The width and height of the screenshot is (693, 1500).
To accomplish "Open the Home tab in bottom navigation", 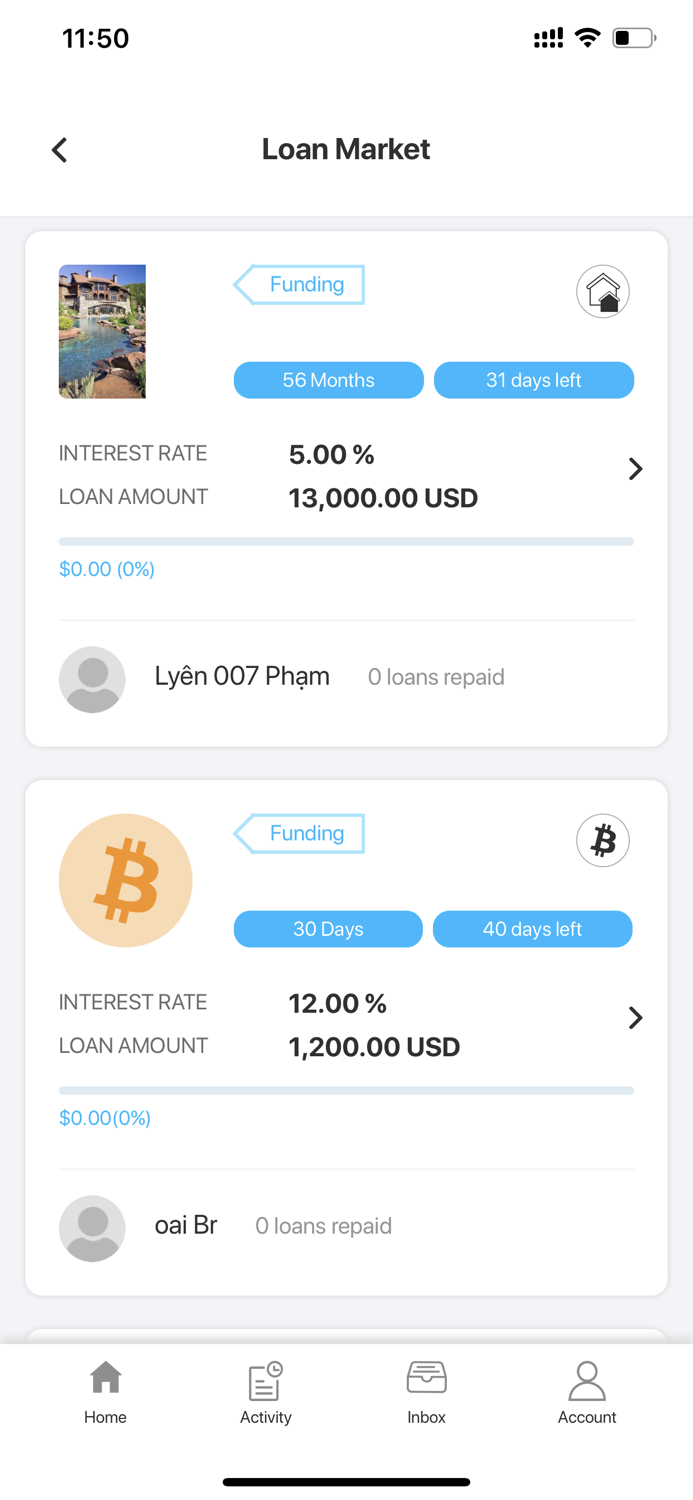I will pos(105,1390).
